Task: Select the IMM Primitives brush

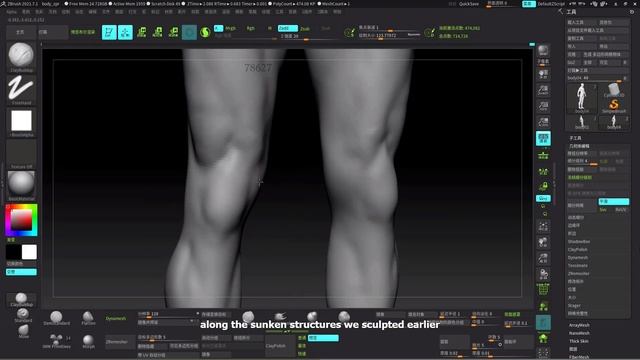Action: coord(56,341)
